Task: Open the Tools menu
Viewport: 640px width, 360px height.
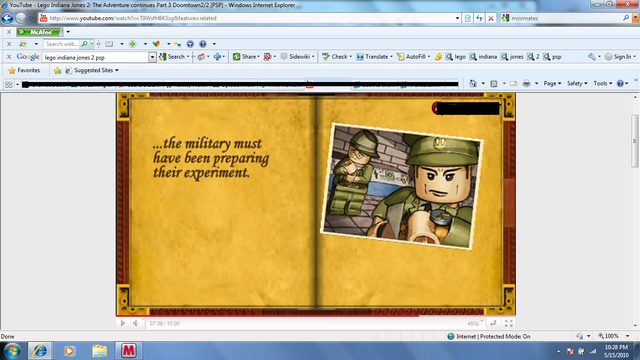Action: [602, 83]
